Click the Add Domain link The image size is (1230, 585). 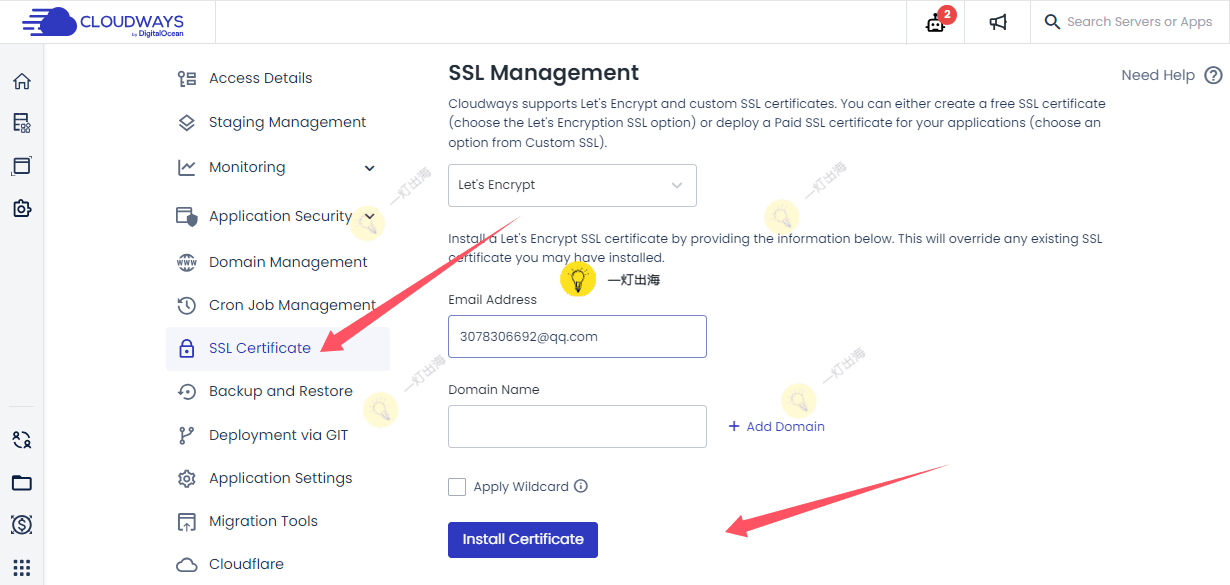coord(777,426)
